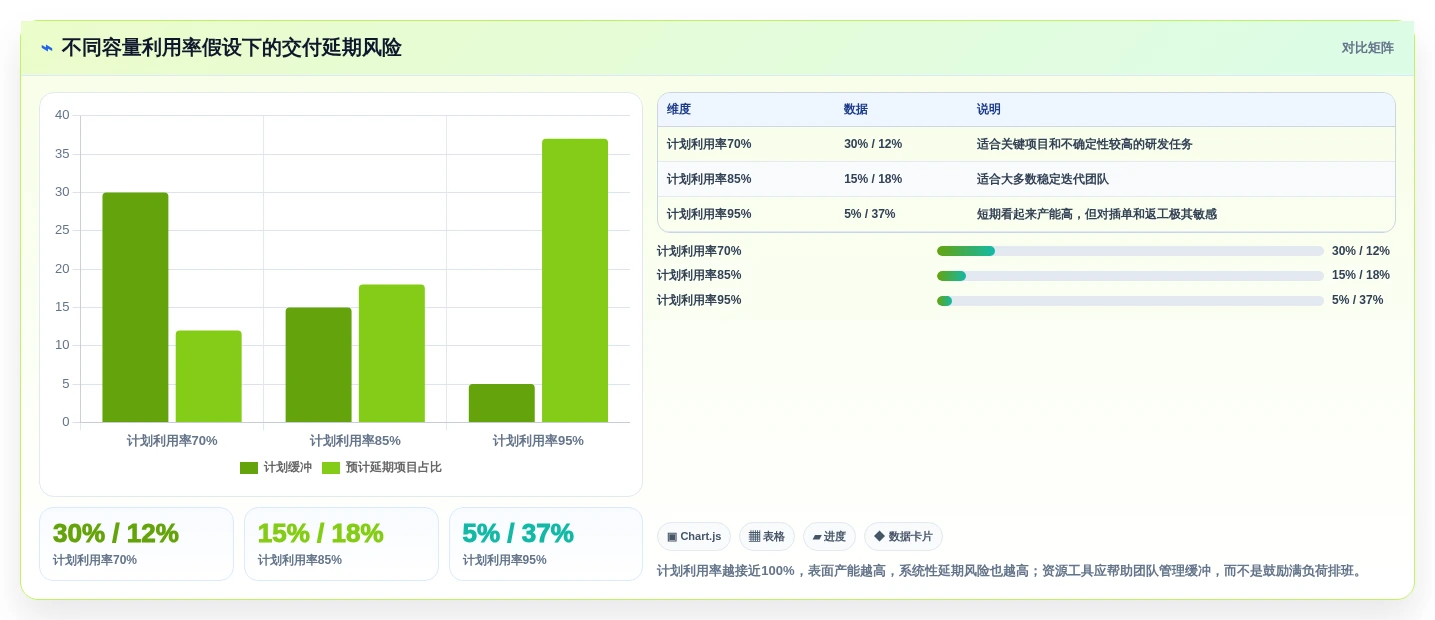The height and width of the screenshot is (620, 1435).
Task: Click the 预计延期 bar for 计划利用率85%
Action: pyautogui.click(x=392, y=353)
